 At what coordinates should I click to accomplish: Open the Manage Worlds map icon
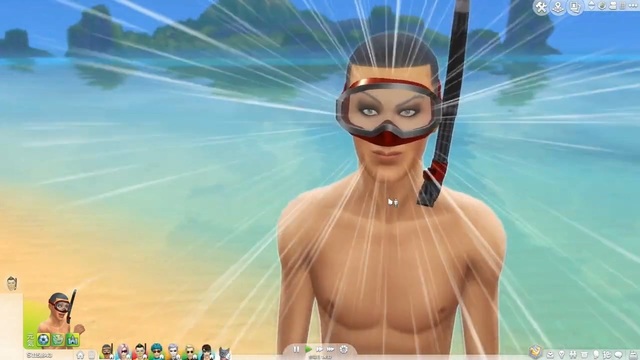point(558,7)
